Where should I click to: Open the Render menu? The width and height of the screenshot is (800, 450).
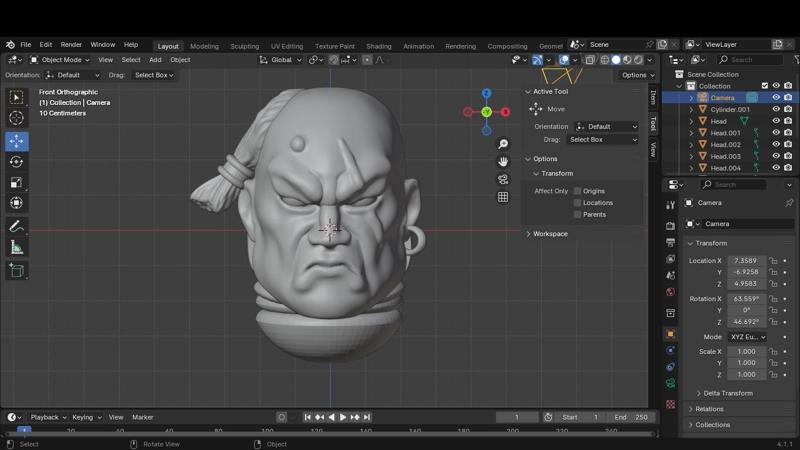click(x=71, y=45)
